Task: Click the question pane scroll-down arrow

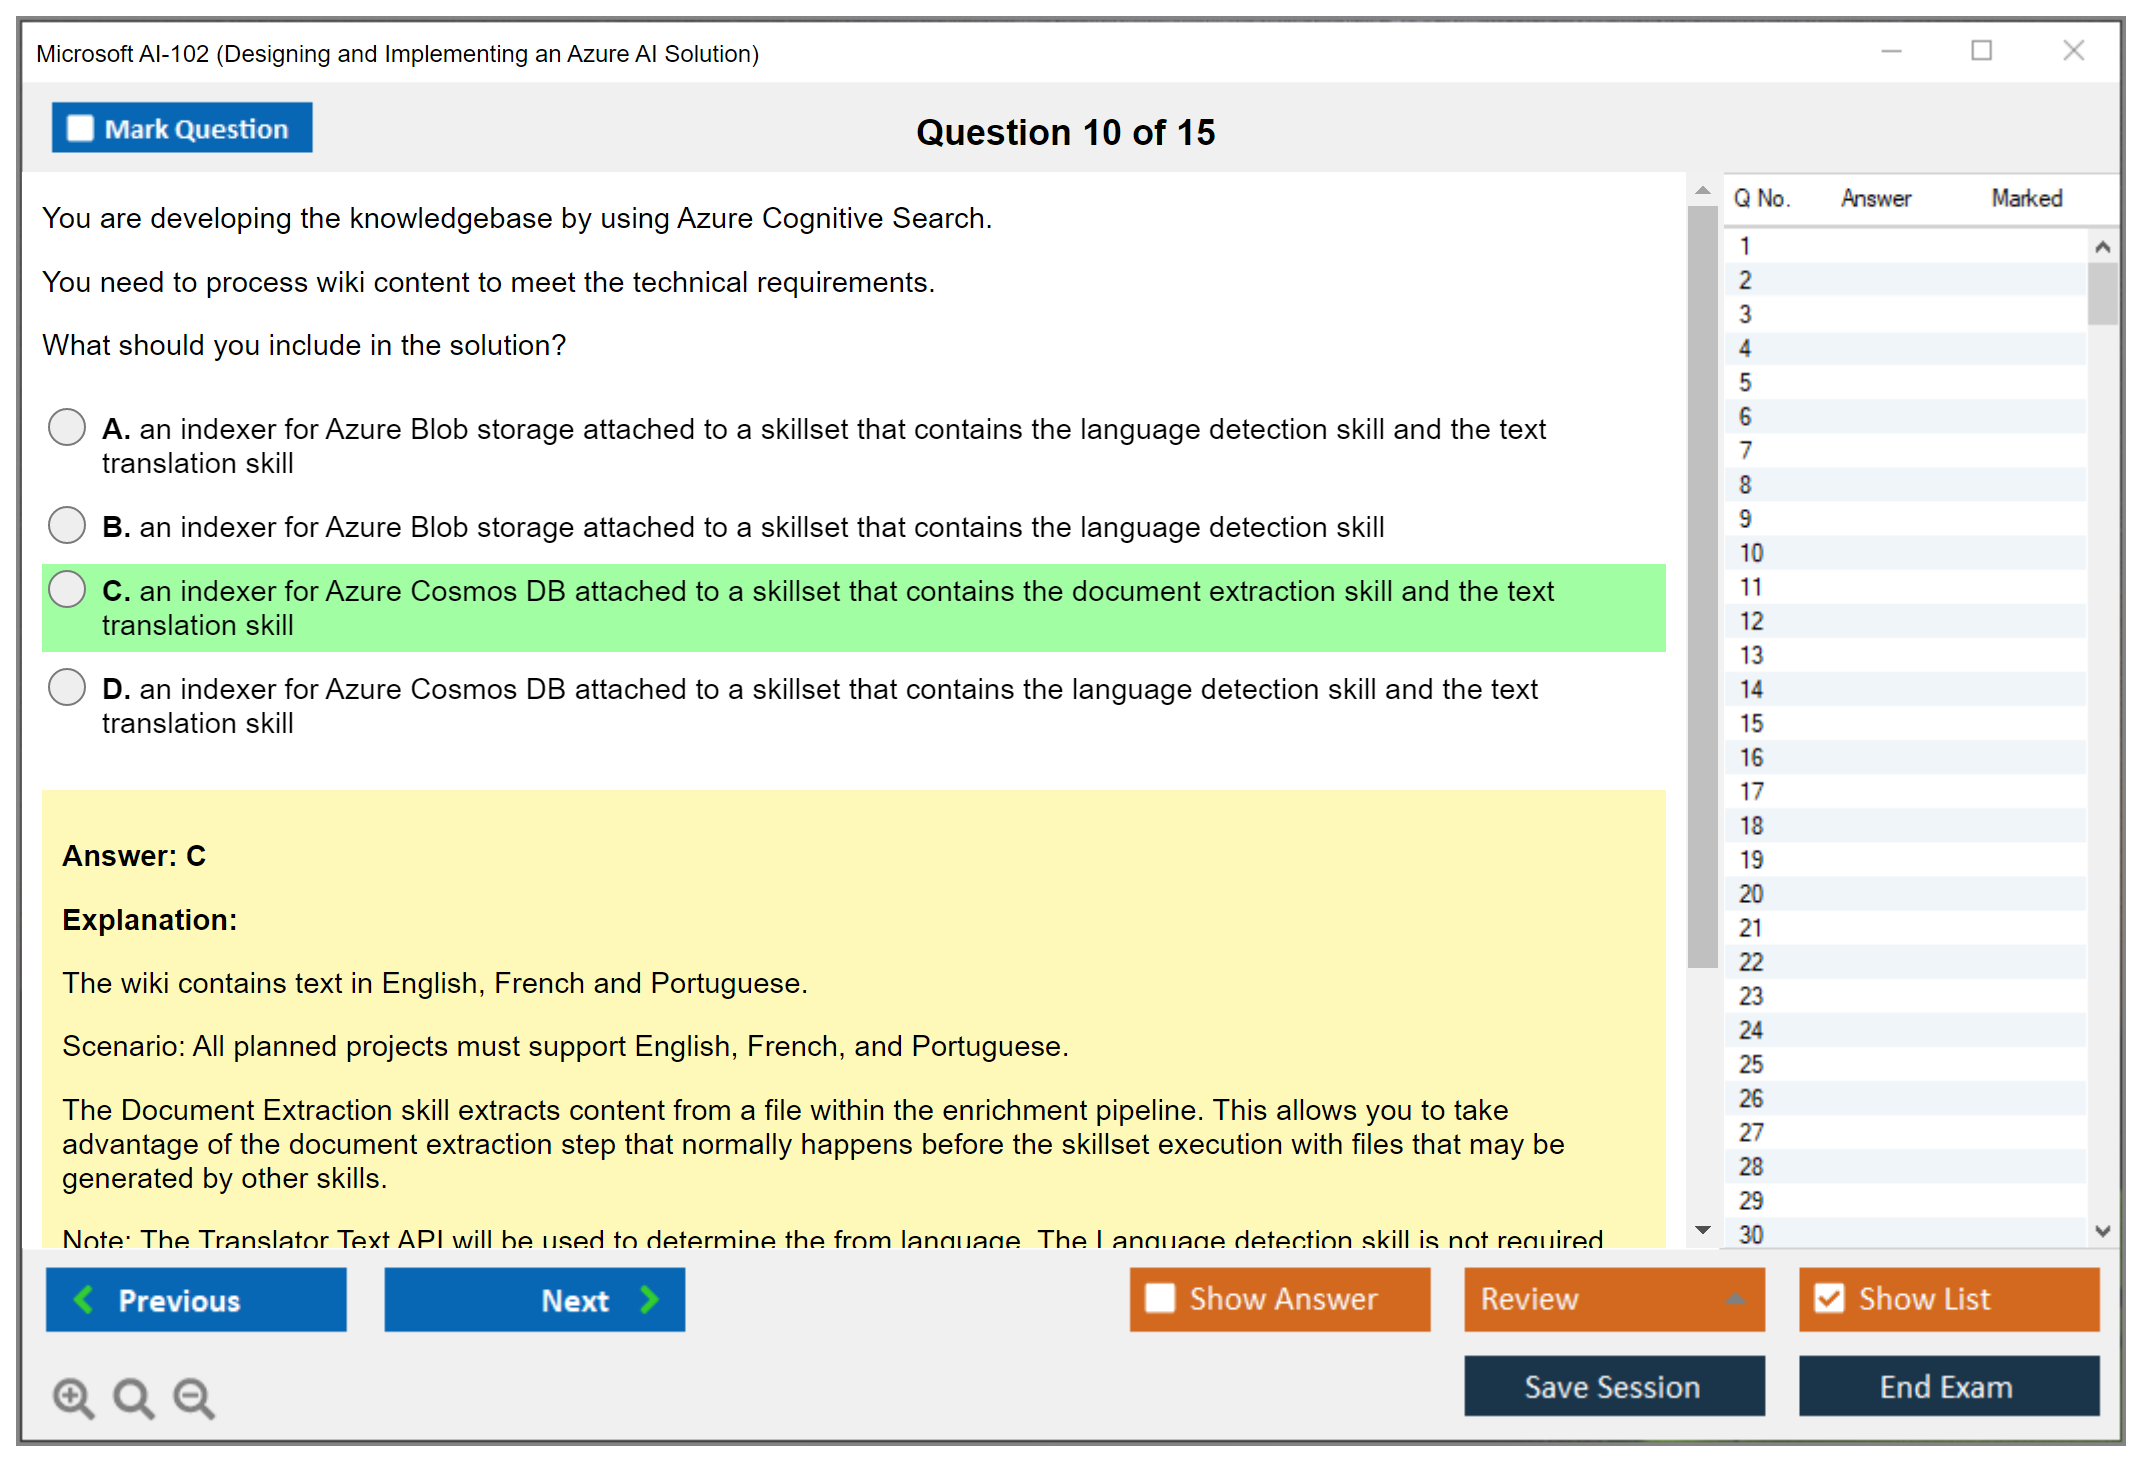Action: point(1702,1229)
